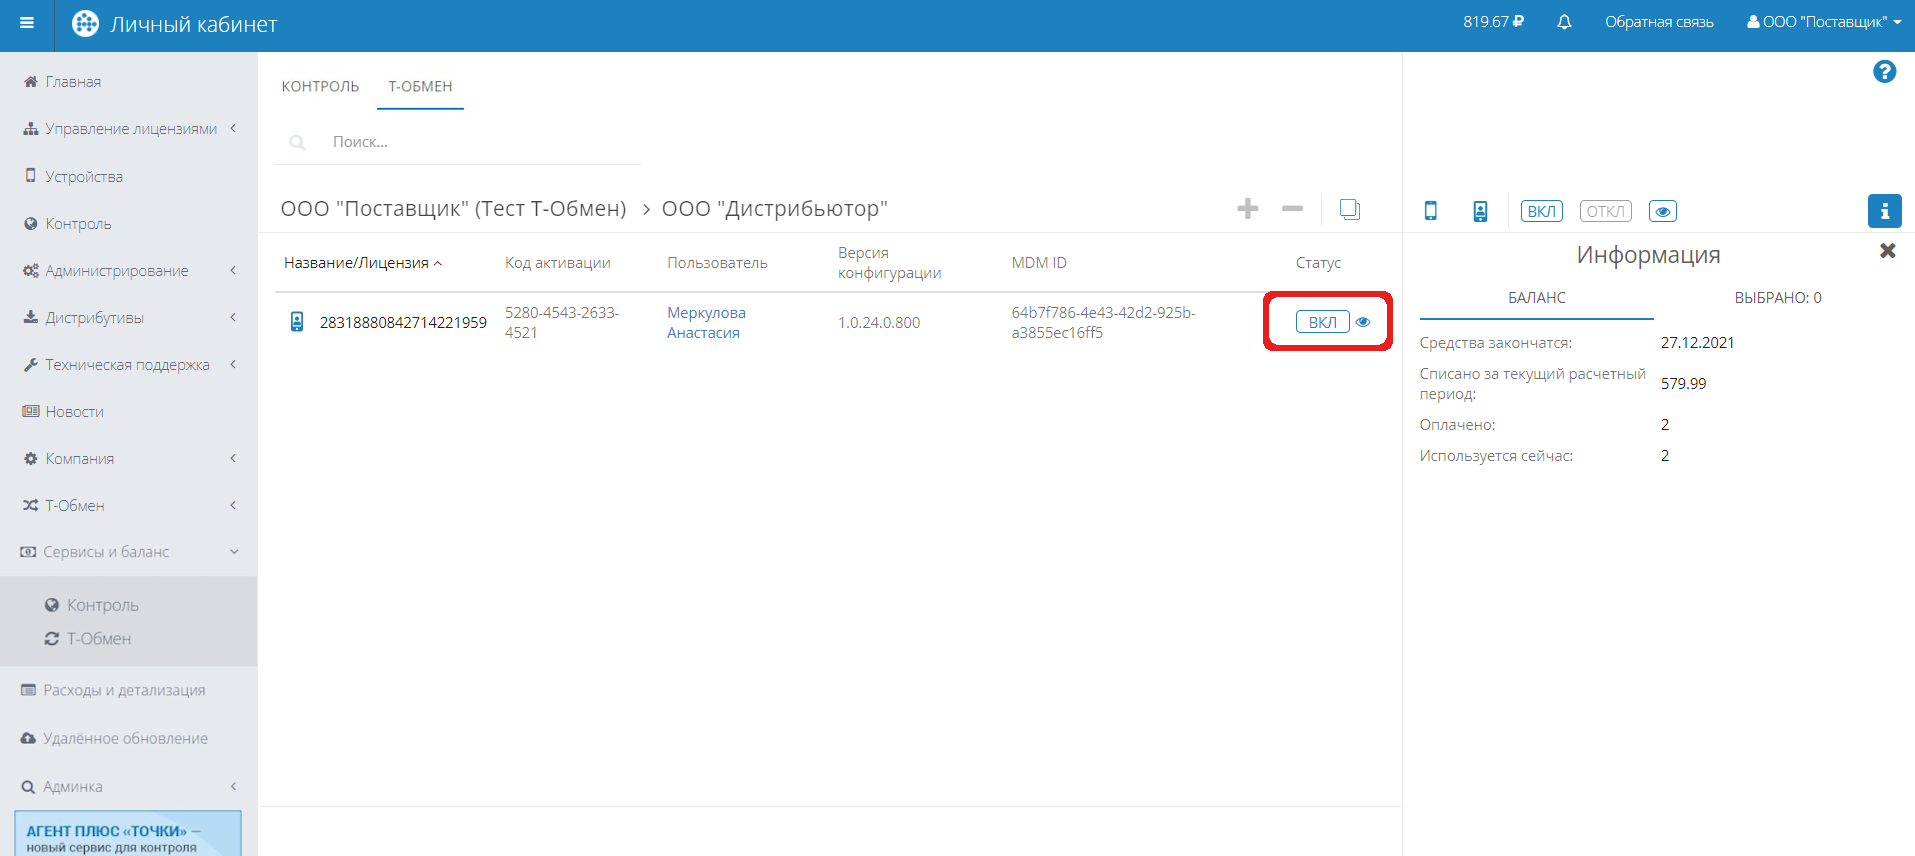Open Контроль submenu under Сервисы и баланс
Image resolution: width=1915 pixels, height=856 pixels.
click(102, 605)
